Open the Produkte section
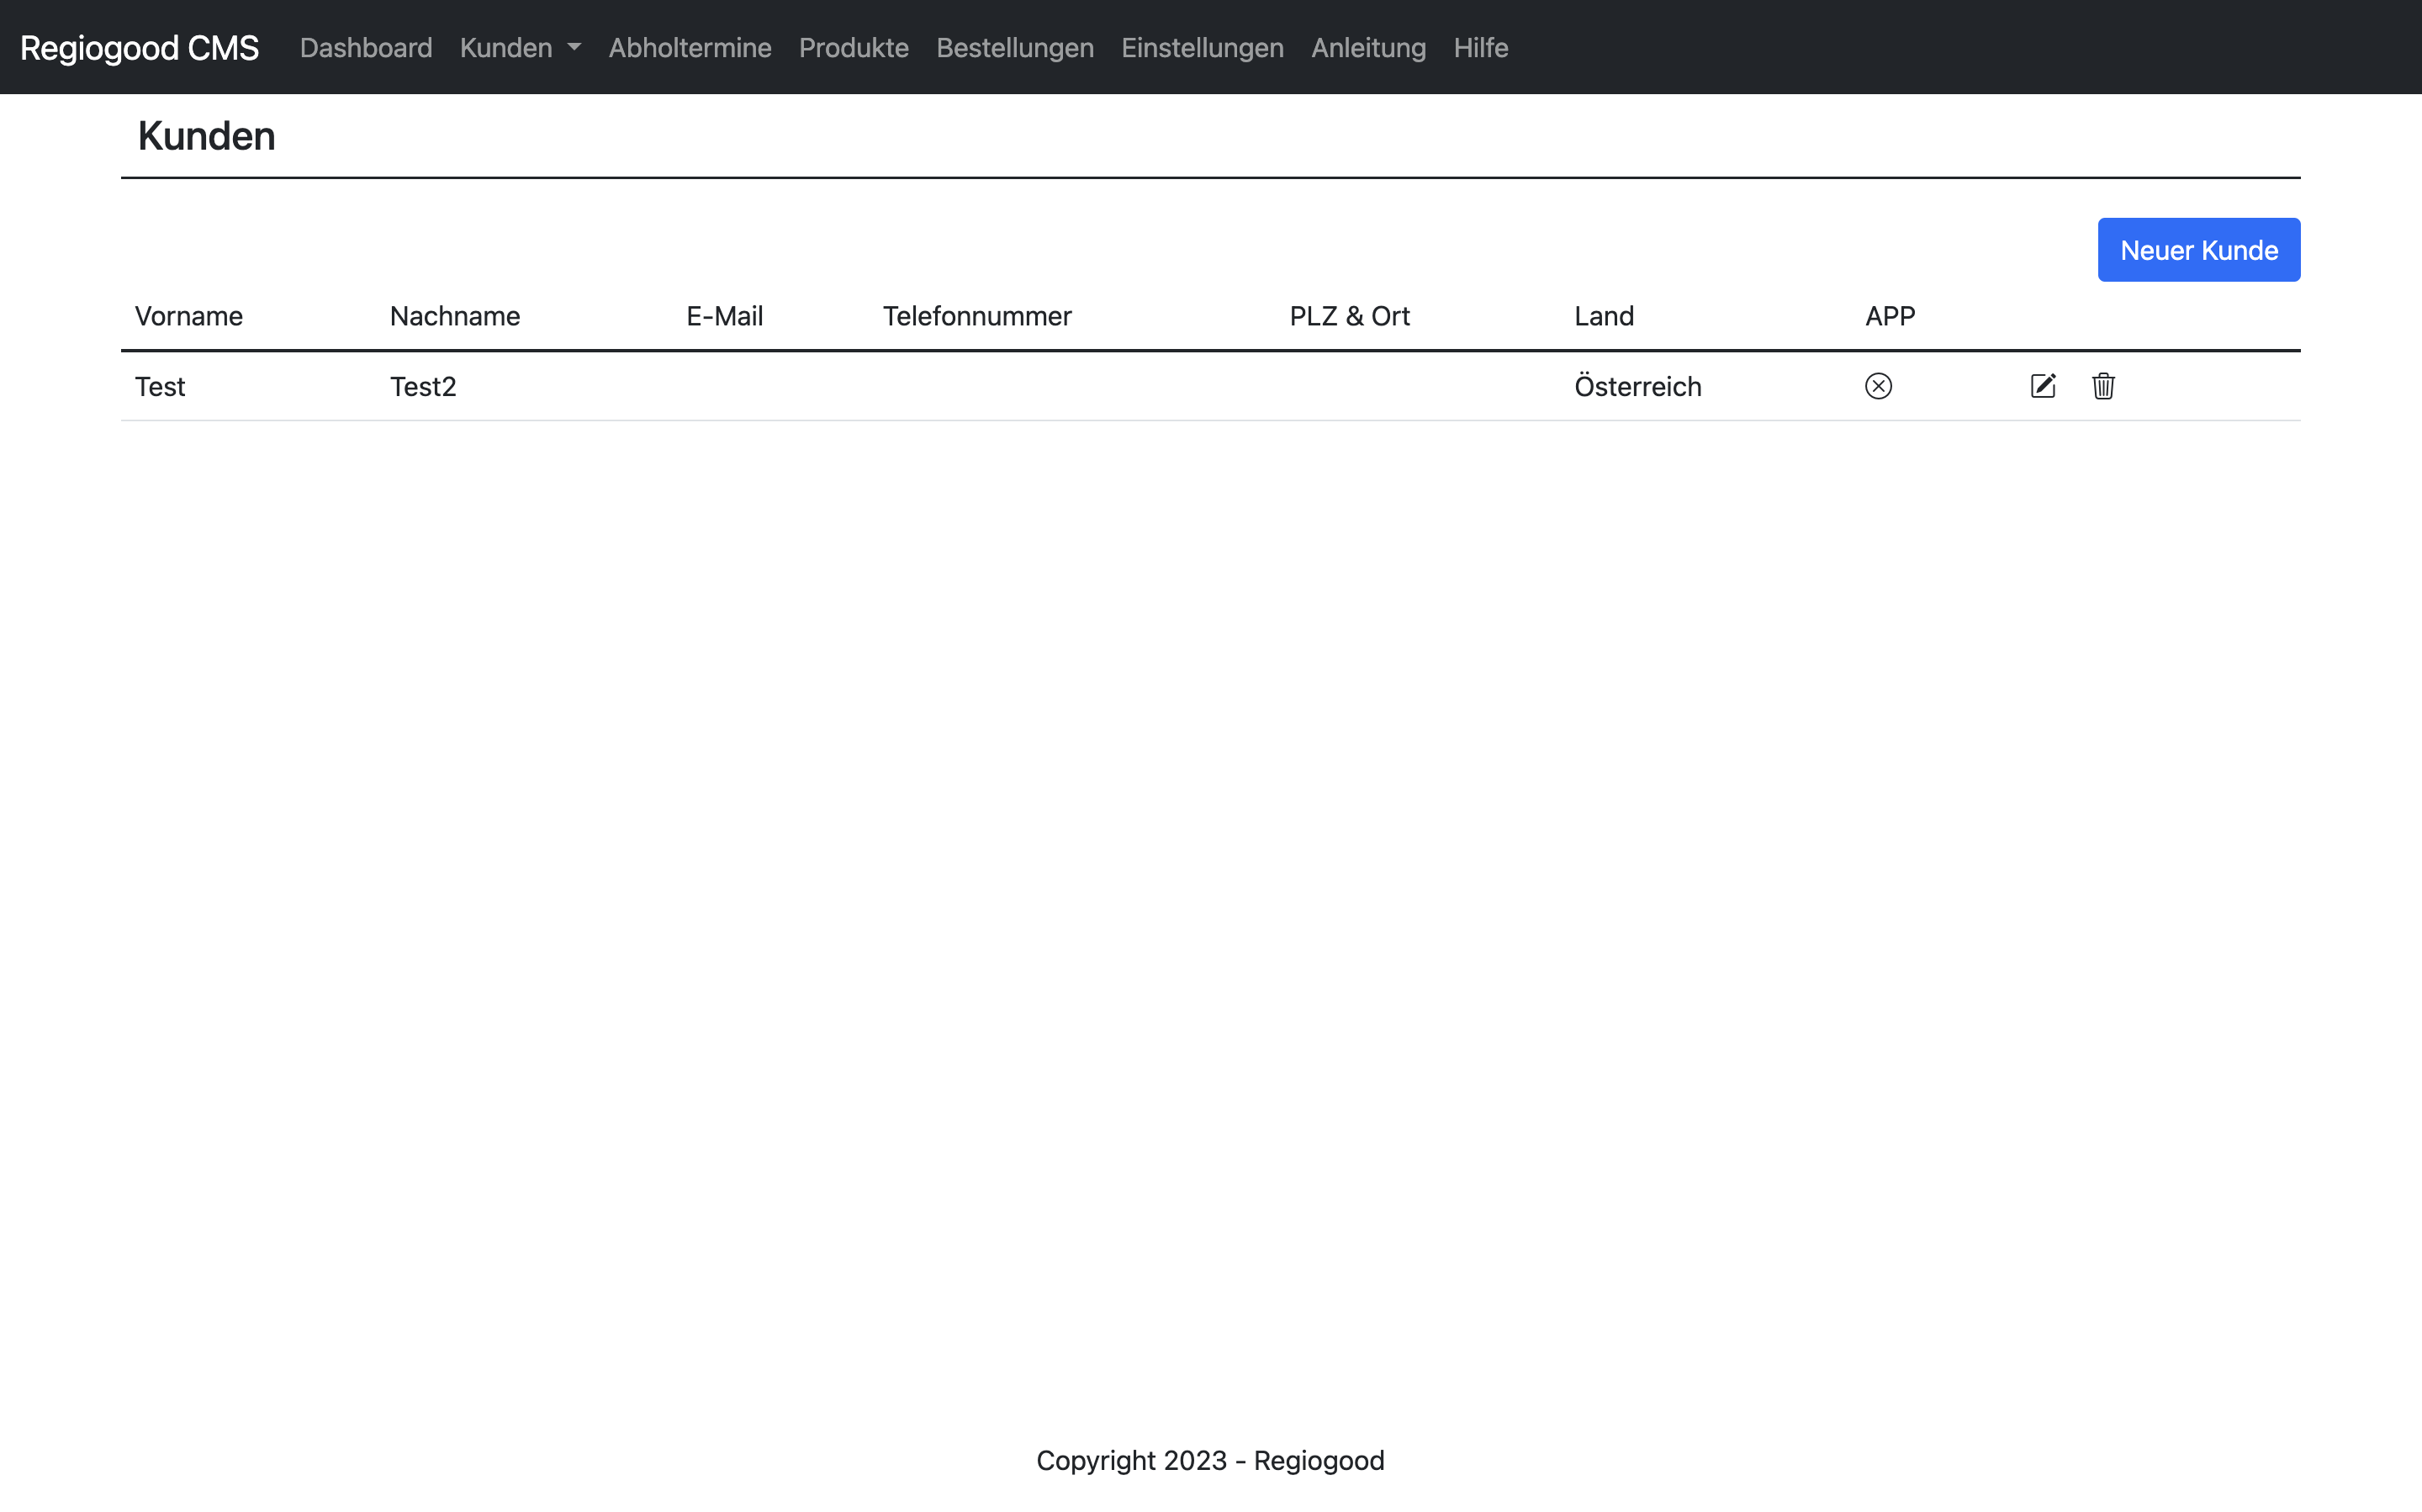Screen dimensions: 2422x1512 (853, 47)
